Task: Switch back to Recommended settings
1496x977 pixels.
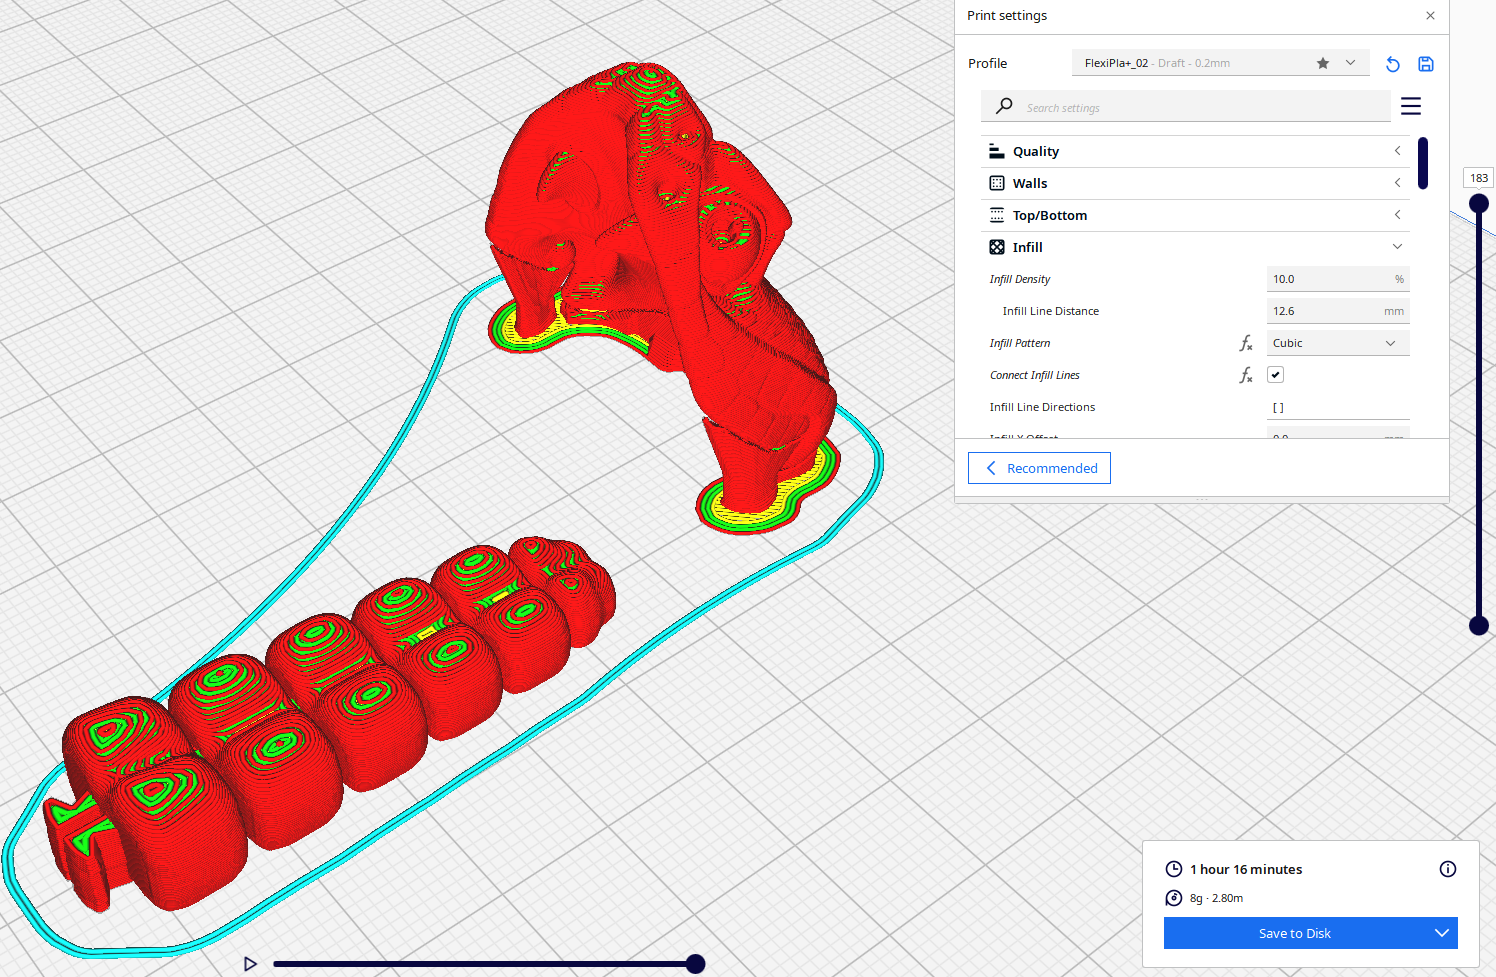Action: point(1039,467)
